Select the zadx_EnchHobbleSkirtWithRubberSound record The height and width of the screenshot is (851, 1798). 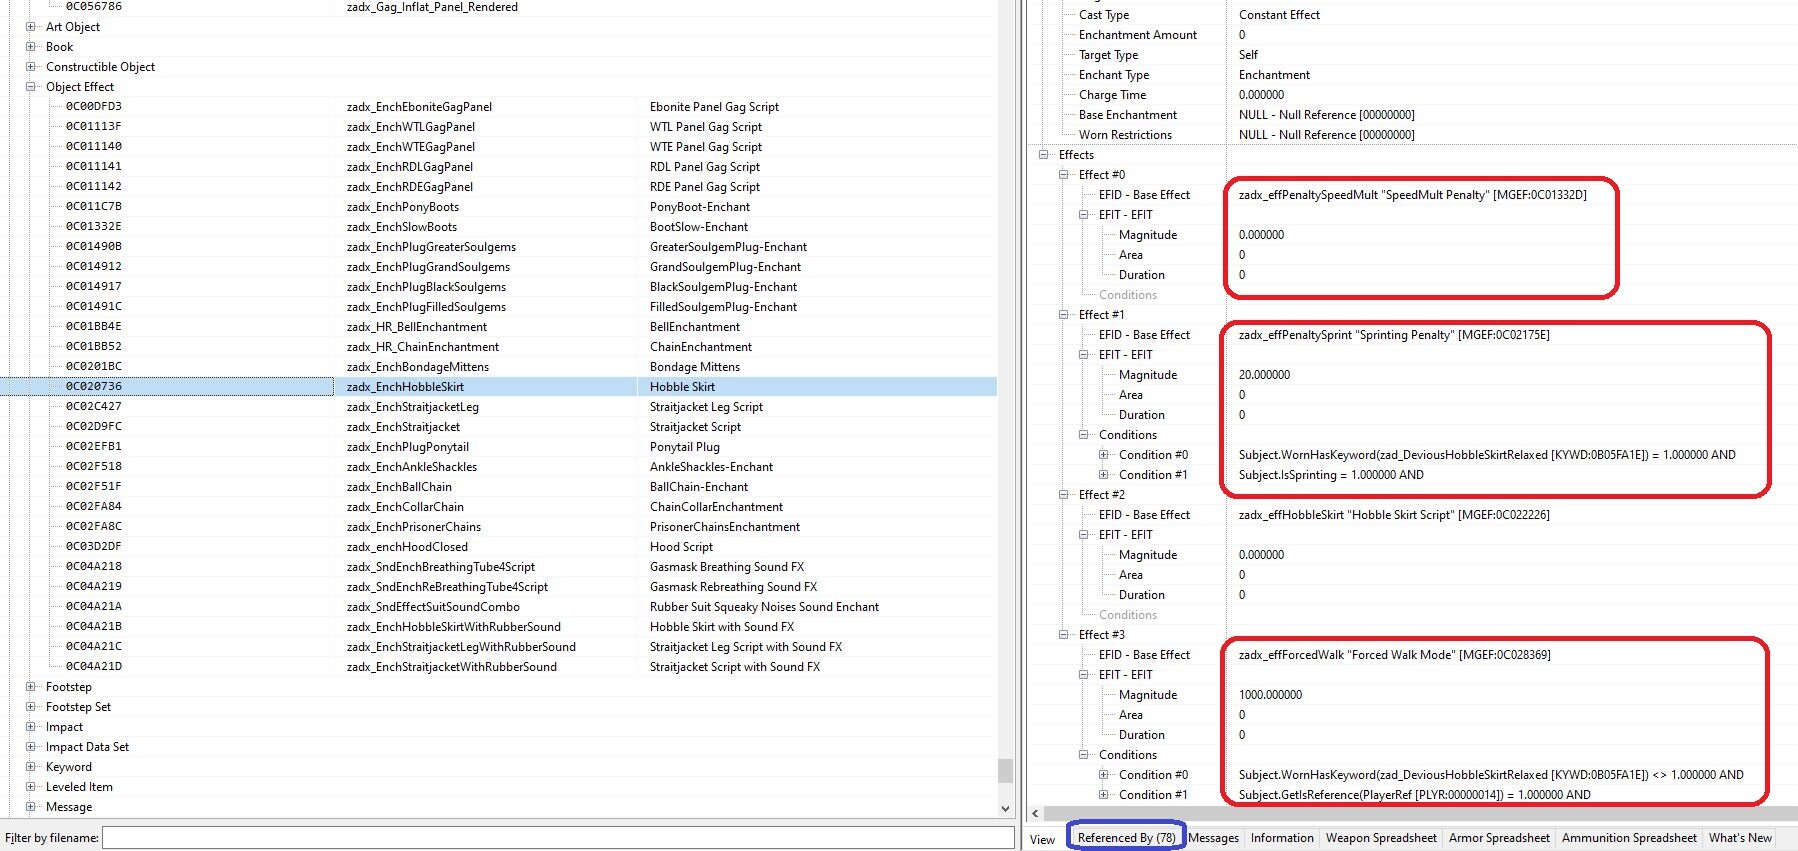[x=498, y=627]
